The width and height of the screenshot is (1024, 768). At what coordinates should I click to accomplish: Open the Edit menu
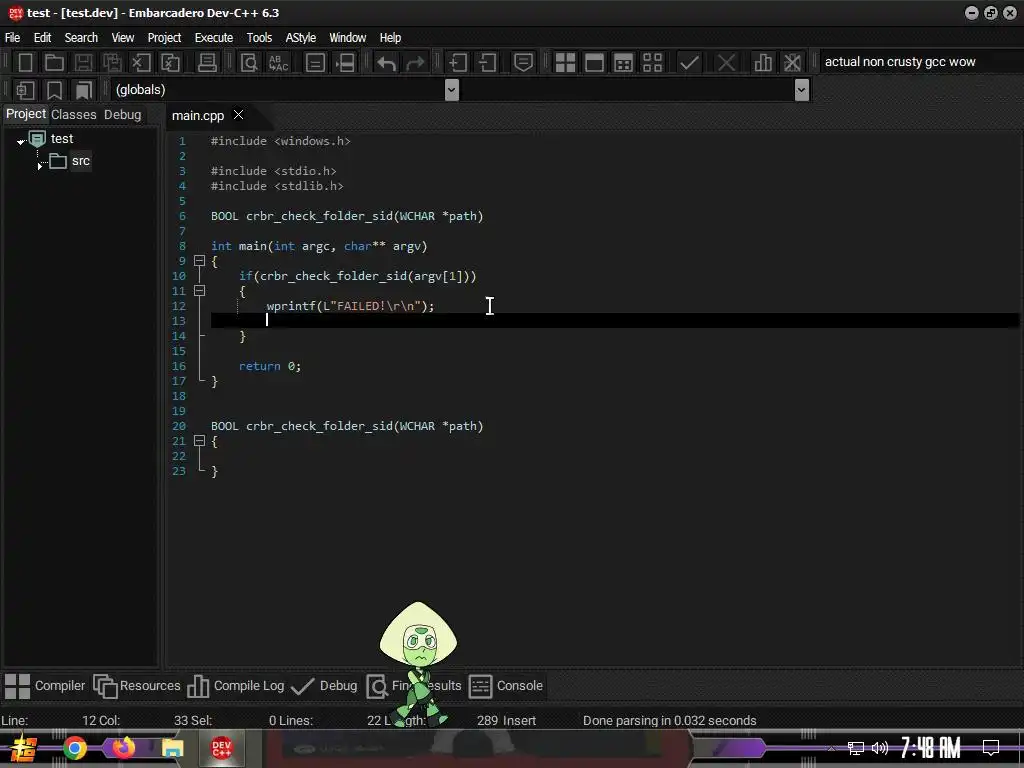tap(42, 38)
